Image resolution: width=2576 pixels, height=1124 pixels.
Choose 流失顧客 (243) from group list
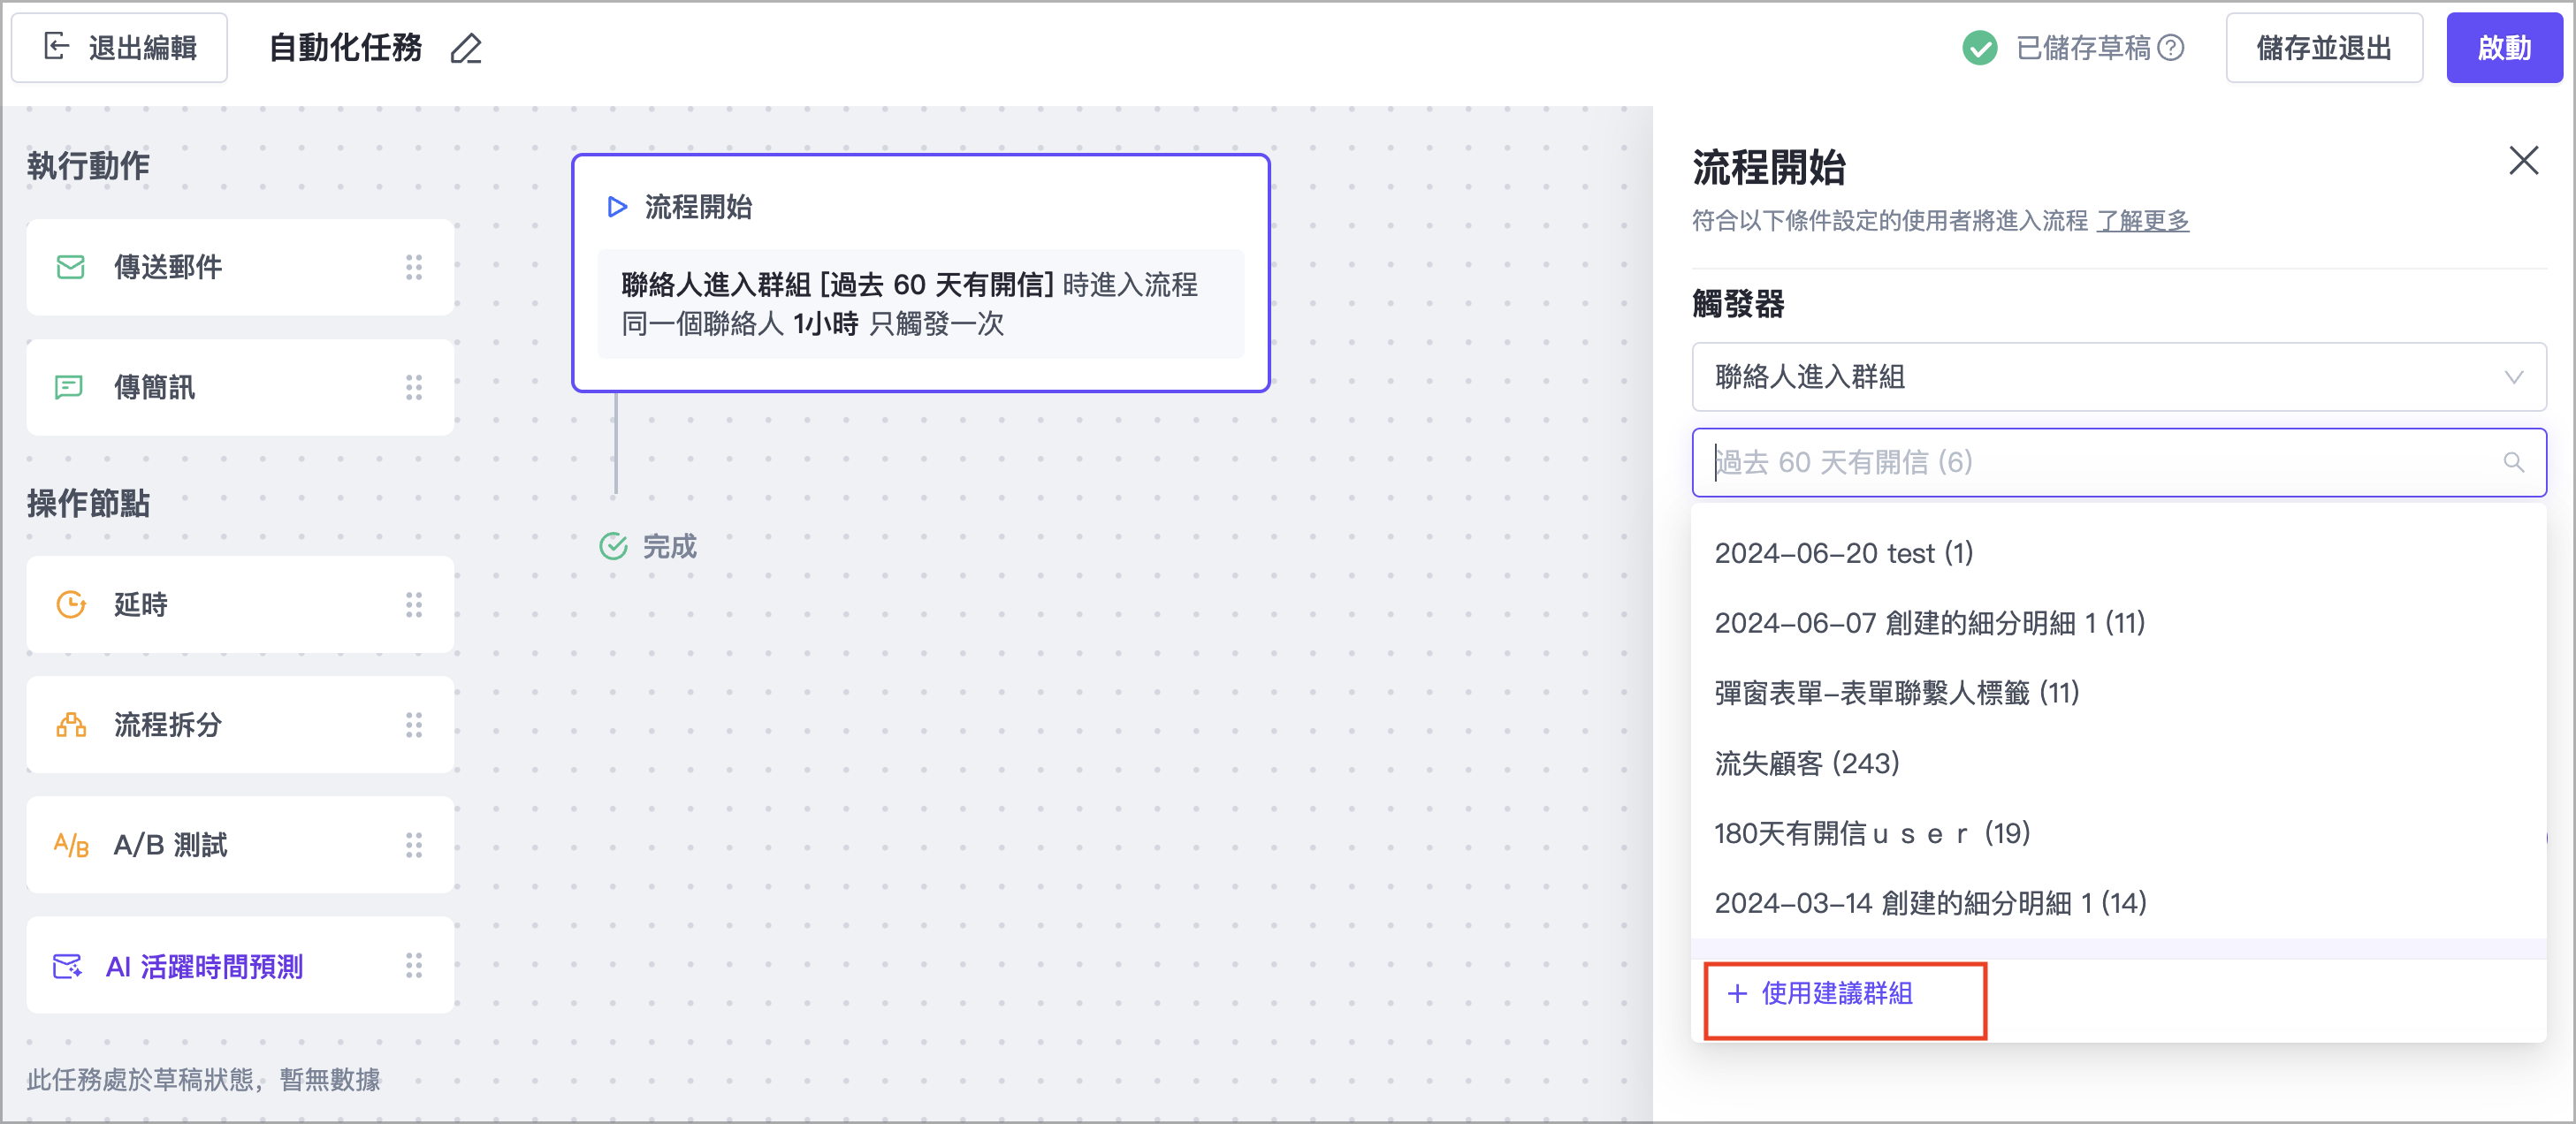tap(1806, 763)
